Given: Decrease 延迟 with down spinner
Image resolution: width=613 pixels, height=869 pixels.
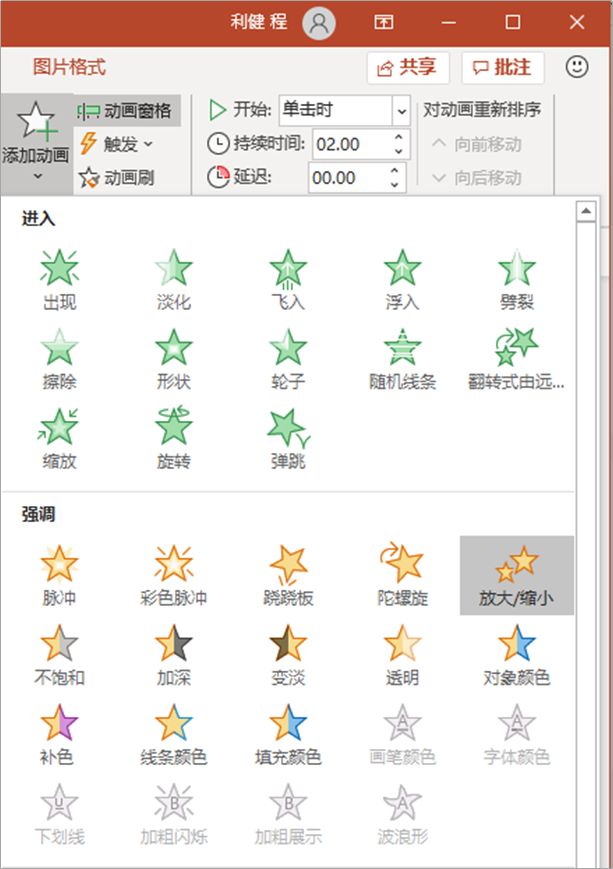Looking at the screenshot, I should (394, 185).
